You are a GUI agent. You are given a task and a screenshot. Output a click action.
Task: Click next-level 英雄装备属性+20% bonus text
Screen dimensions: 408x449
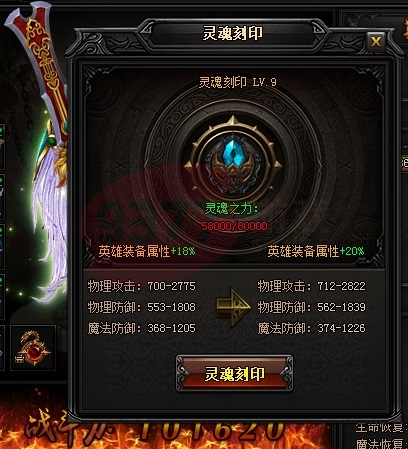click(x=316, y=251)
